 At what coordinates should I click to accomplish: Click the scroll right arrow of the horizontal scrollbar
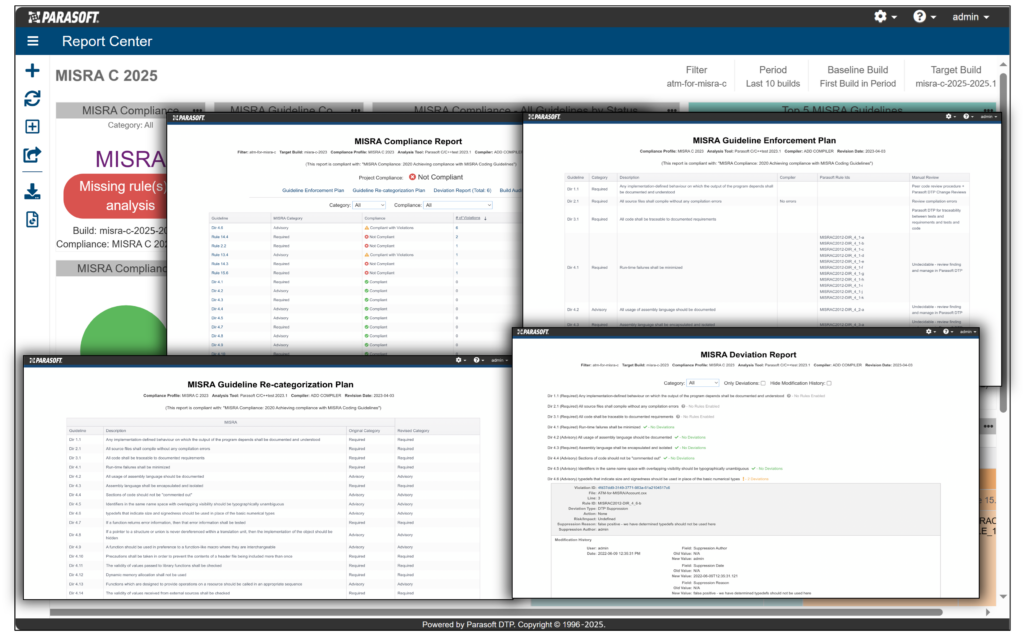[987, 612]
